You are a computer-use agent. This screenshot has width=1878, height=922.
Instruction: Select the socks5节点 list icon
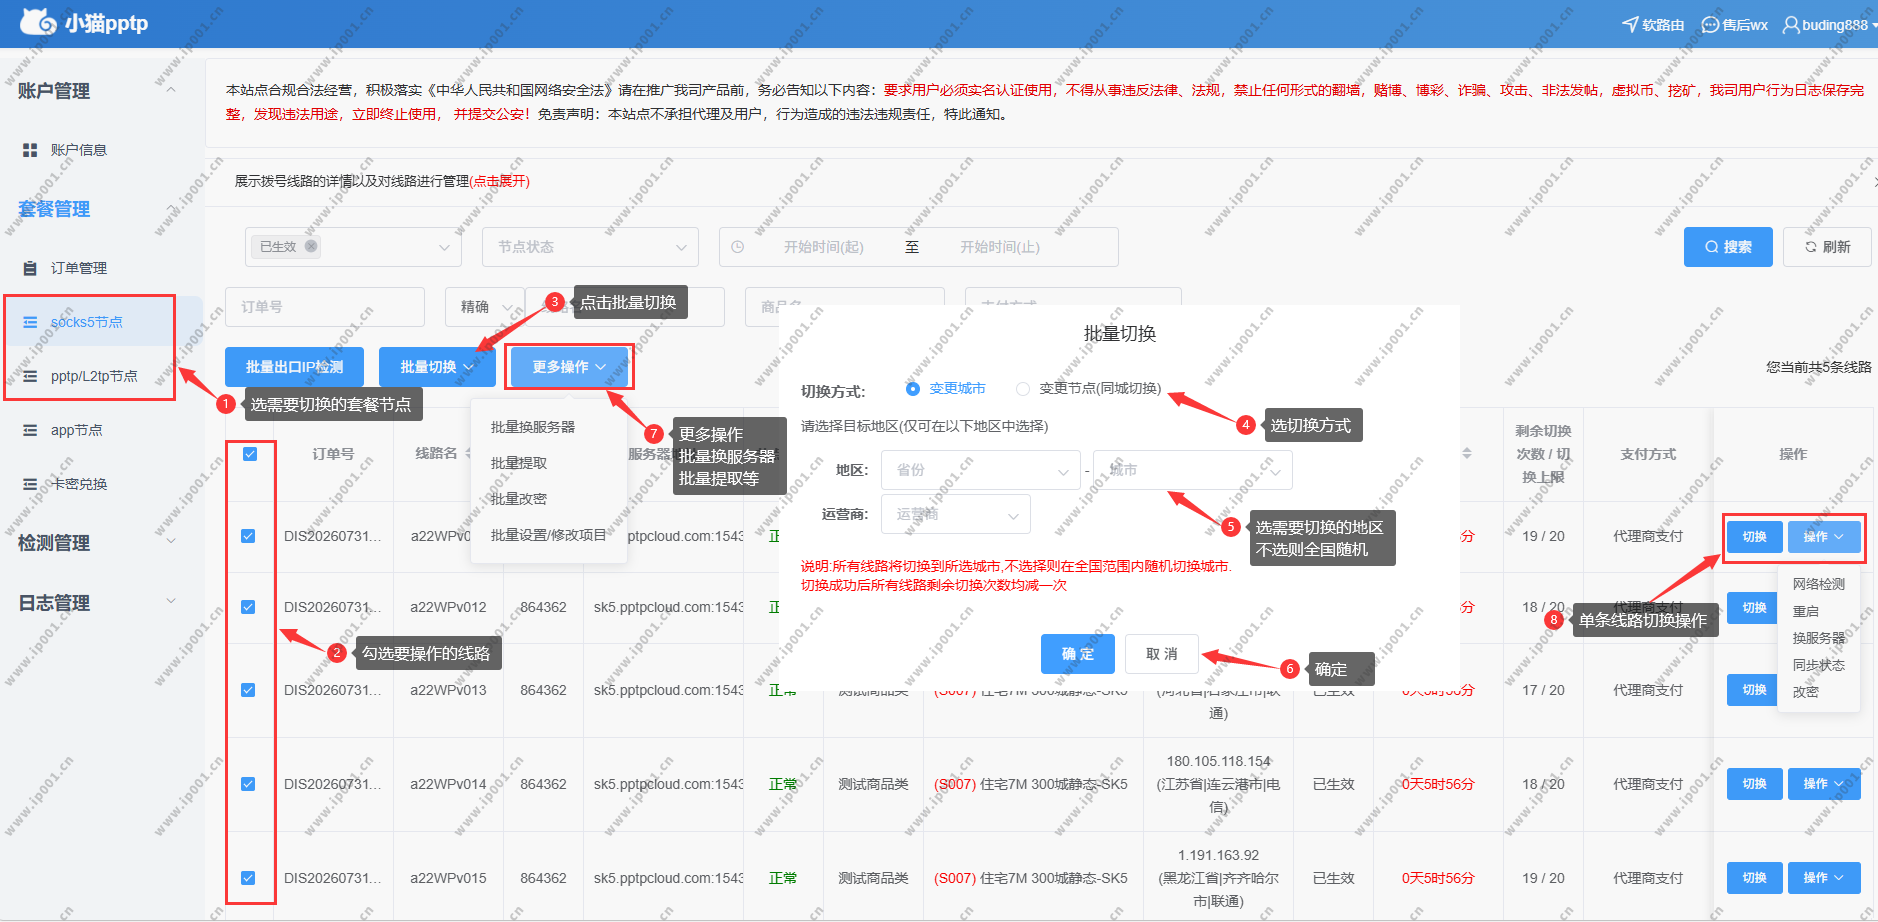[30, 322]
